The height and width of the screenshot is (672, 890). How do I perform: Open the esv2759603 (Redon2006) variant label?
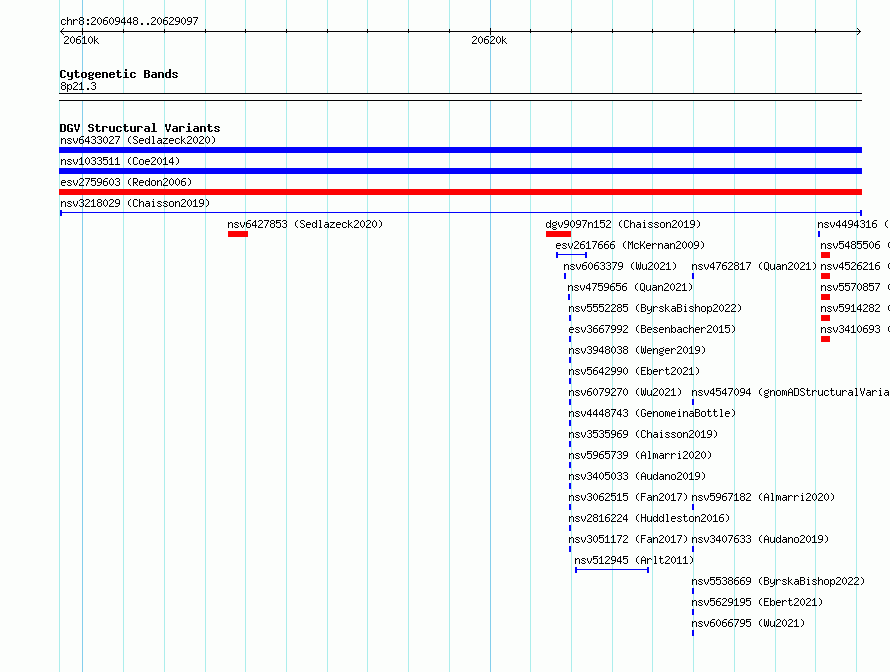(x=126, y=182)
